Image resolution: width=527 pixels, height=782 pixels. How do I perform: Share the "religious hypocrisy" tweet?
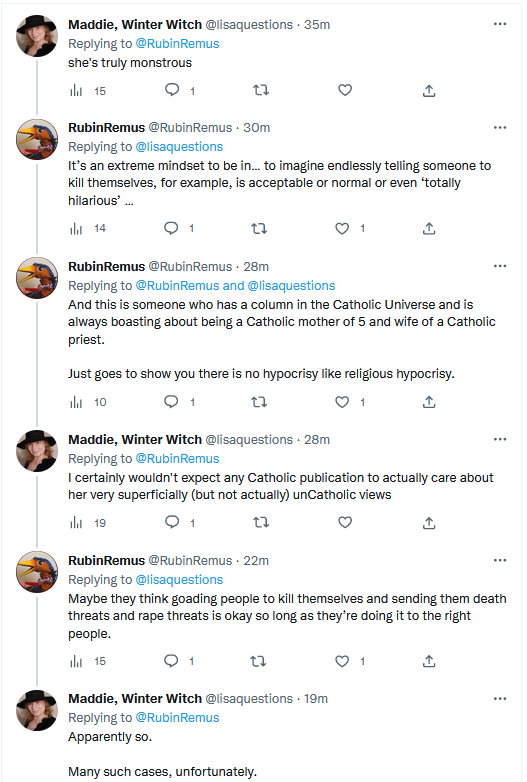[x=429, y=402]
